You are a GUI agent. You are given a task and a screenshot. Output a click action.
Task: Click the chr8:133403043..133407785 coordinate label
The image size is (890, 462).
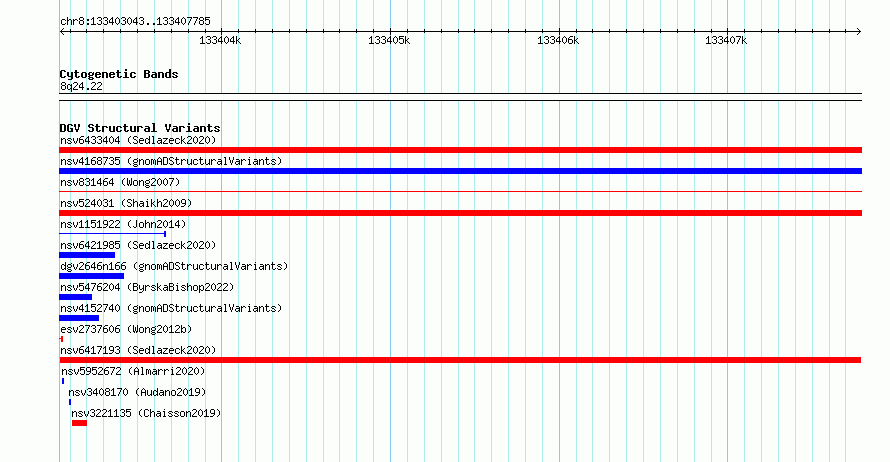pyautogui.click(x=135, y=21)
